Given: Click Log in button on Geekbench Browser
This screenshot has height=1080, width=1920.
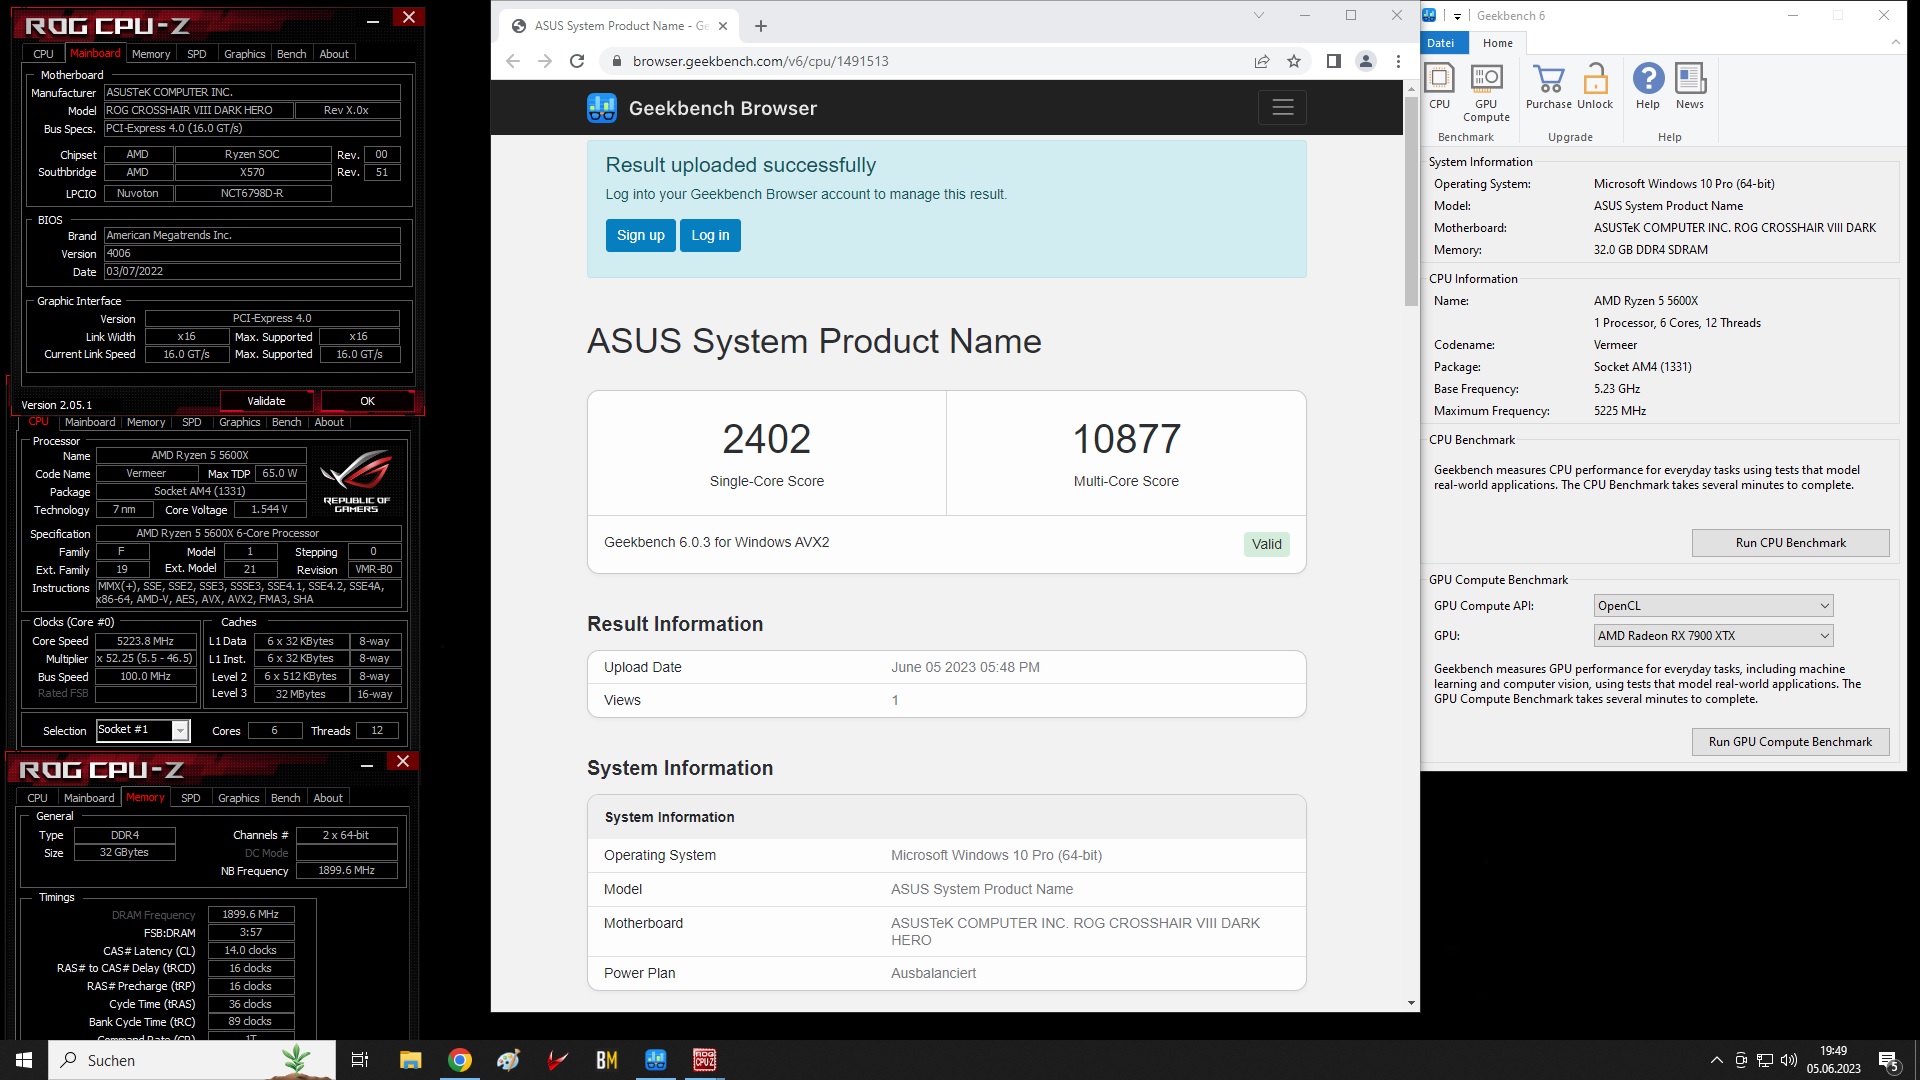Looking at the screenshot, I should coord(710,235).
